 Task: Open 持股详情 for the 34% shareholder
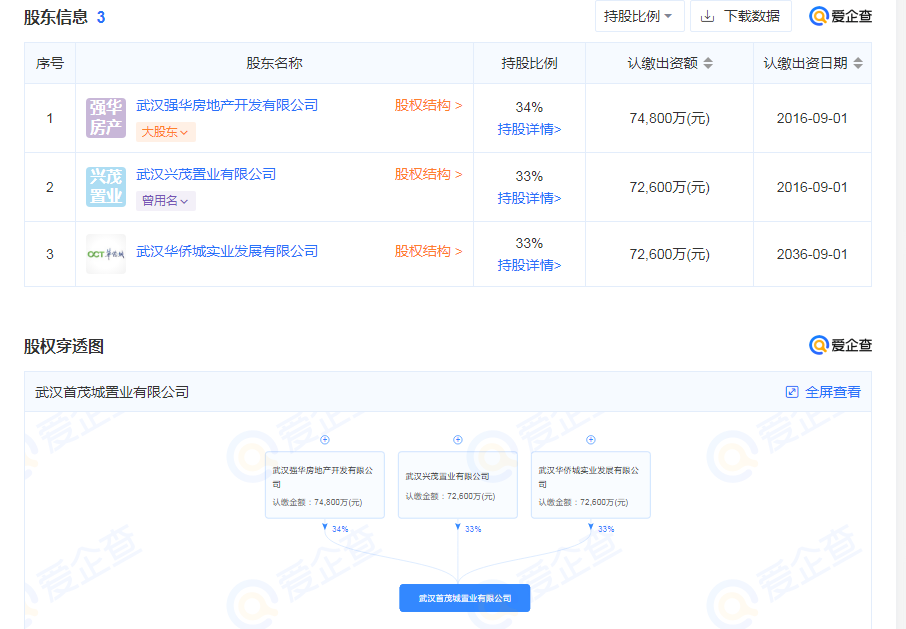(529, 129)
